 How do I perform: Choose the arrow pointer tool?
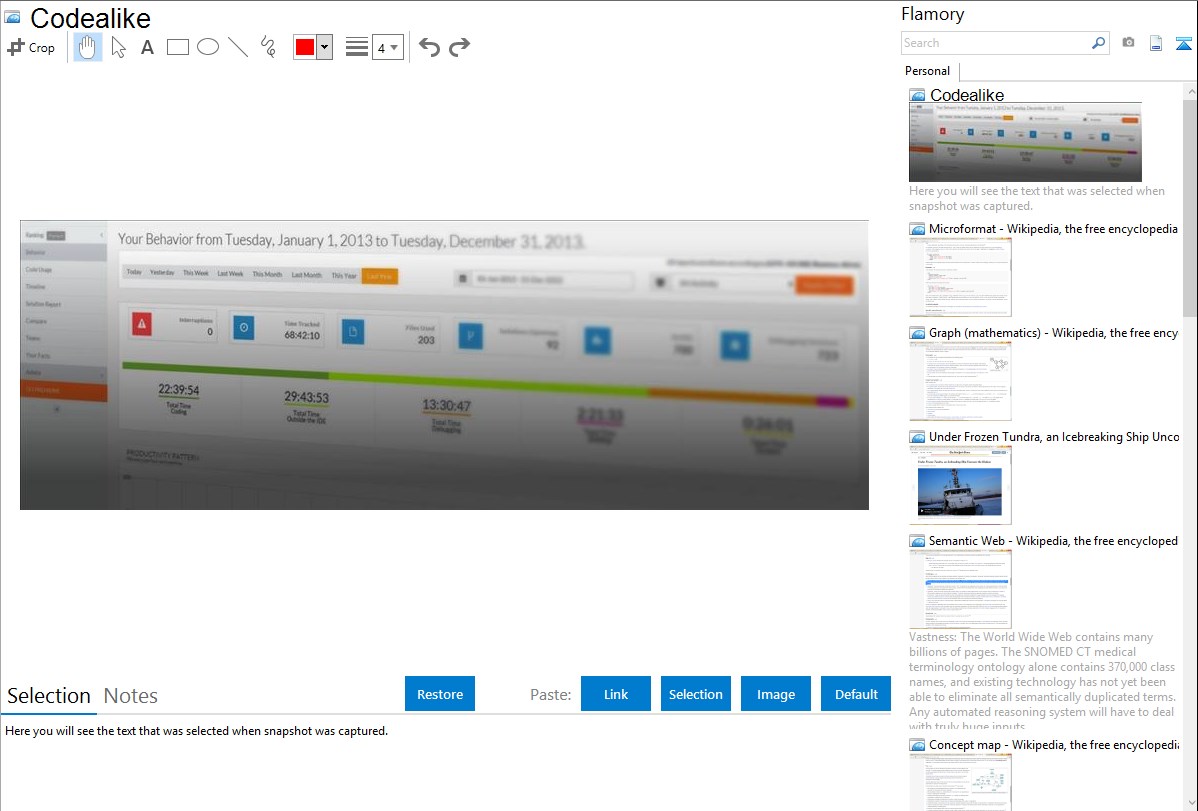[x=118, y=47]
